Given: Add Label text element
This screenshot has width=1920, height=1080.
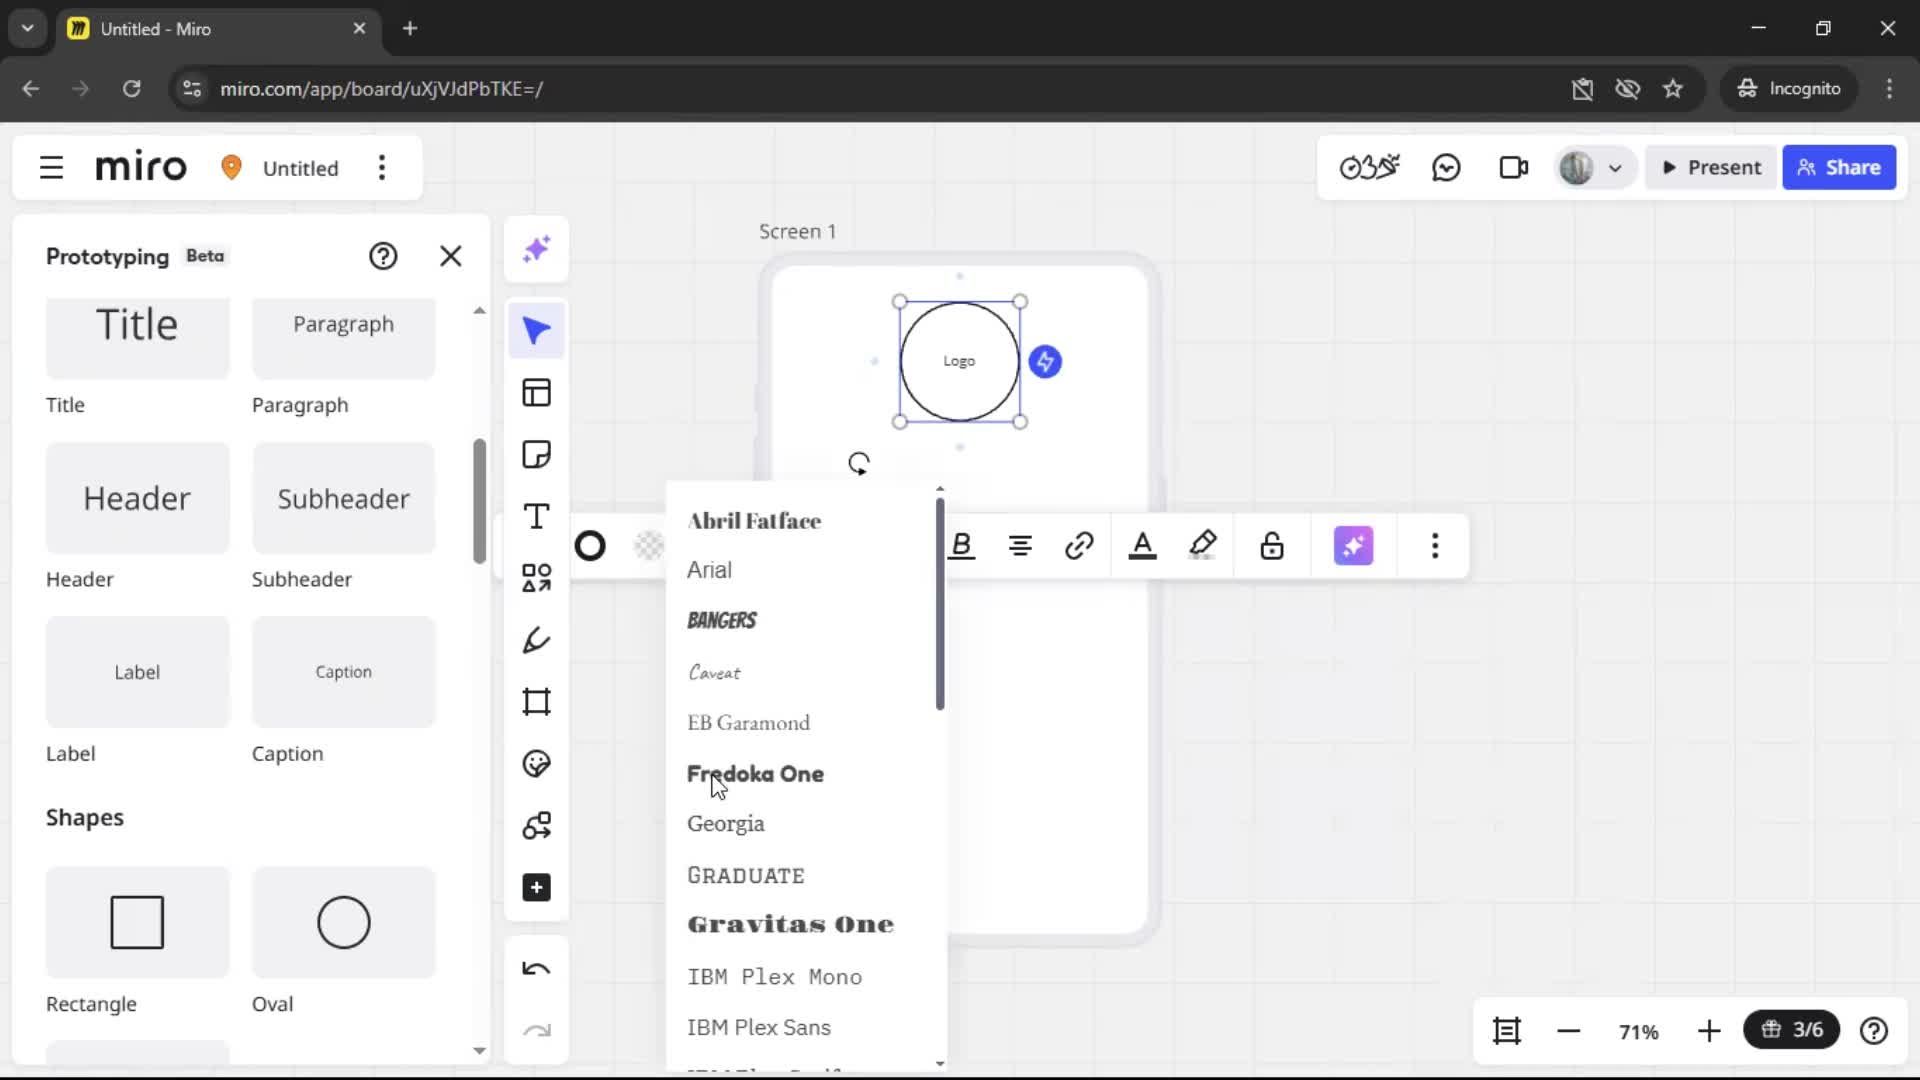Looking at the screenshot, I should point(138,672).
